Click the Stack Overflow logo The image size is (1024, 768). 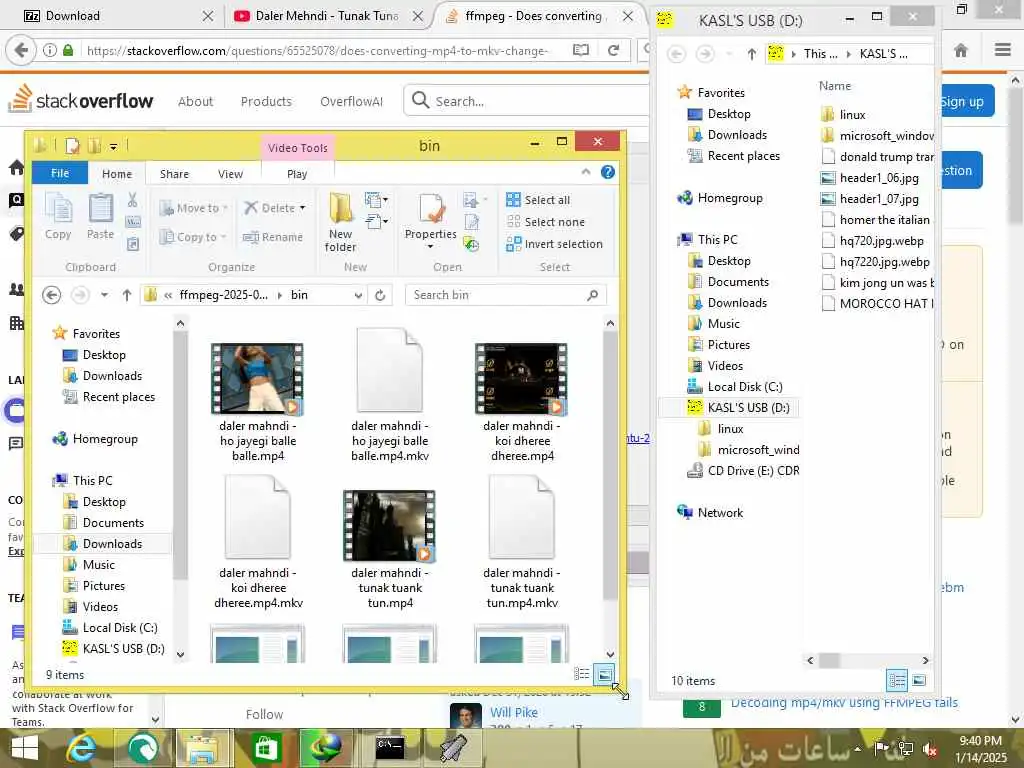pyautogui.click(x=81, y=100)
